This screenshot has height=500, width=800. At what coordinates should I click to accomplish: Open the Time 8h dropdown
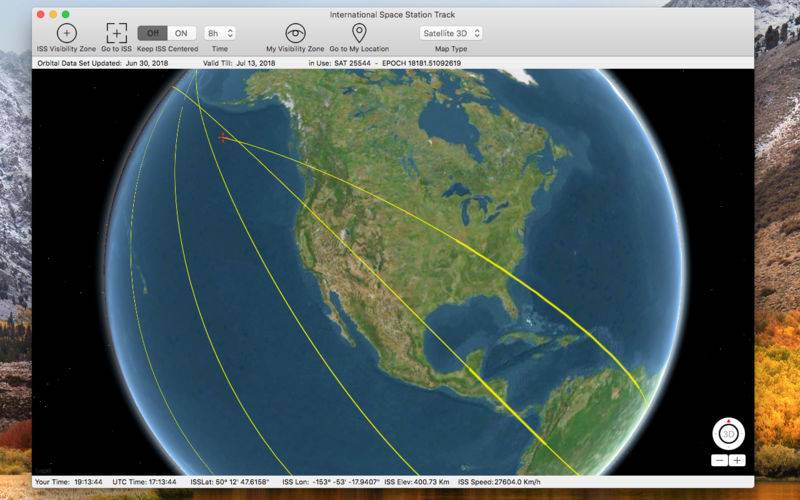pos(219,33)
